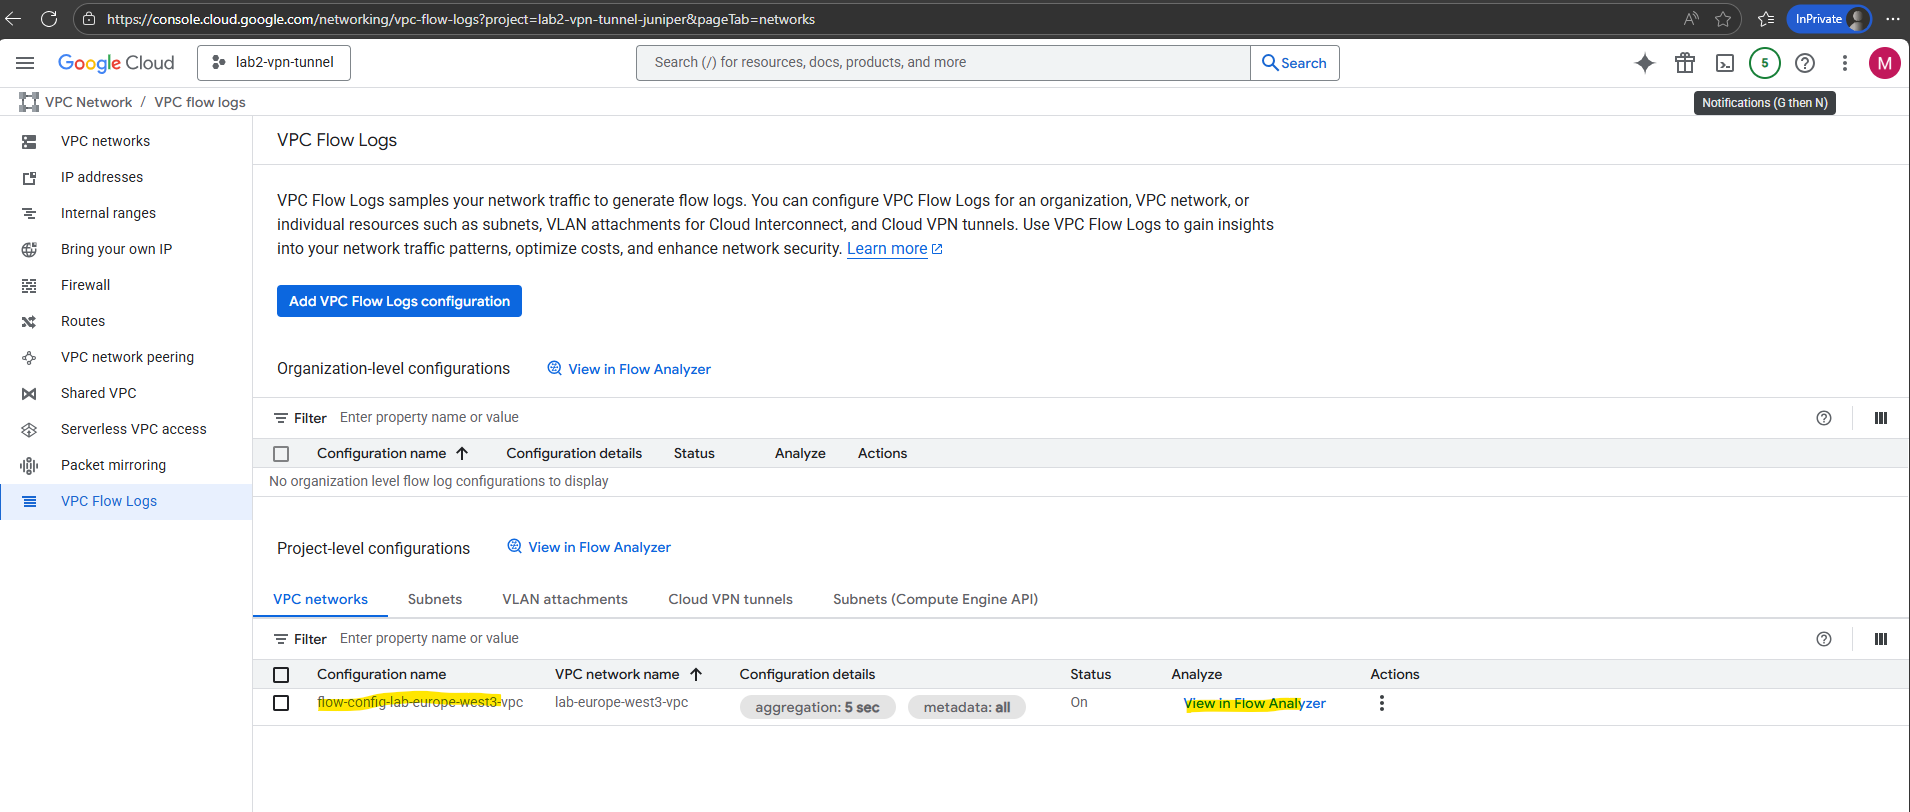
Task: Open filter help for project-level table
Action: tap(1824, 639)
